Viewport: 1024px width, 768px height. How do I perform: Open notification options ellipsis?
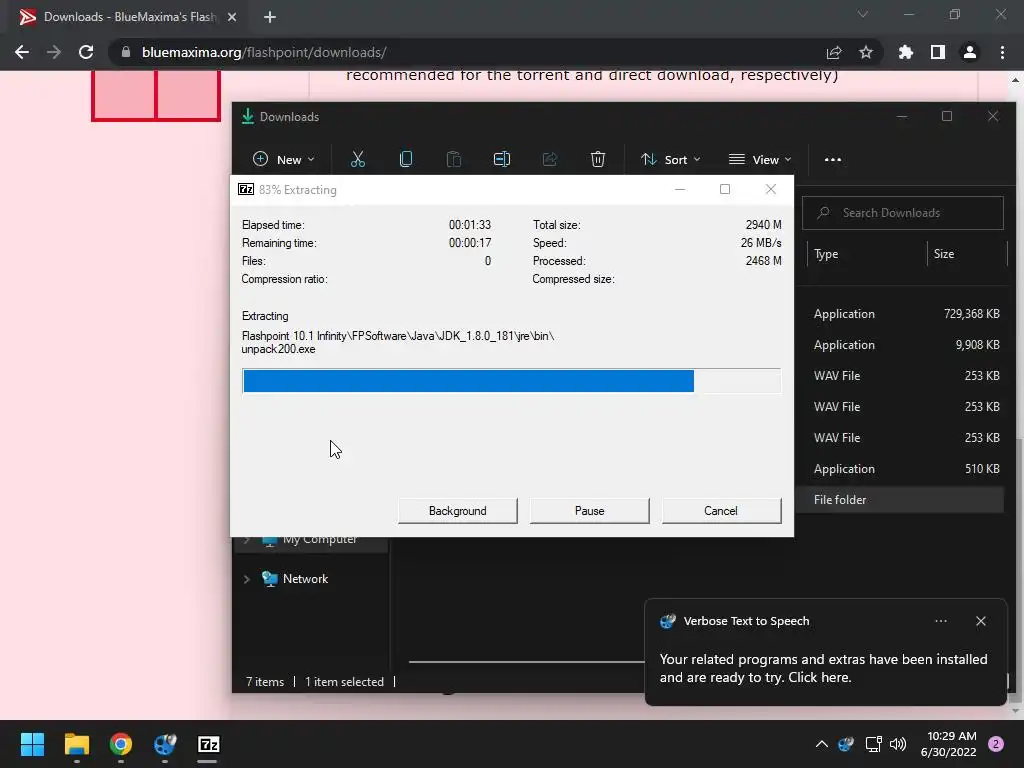(x=940, y=621)
